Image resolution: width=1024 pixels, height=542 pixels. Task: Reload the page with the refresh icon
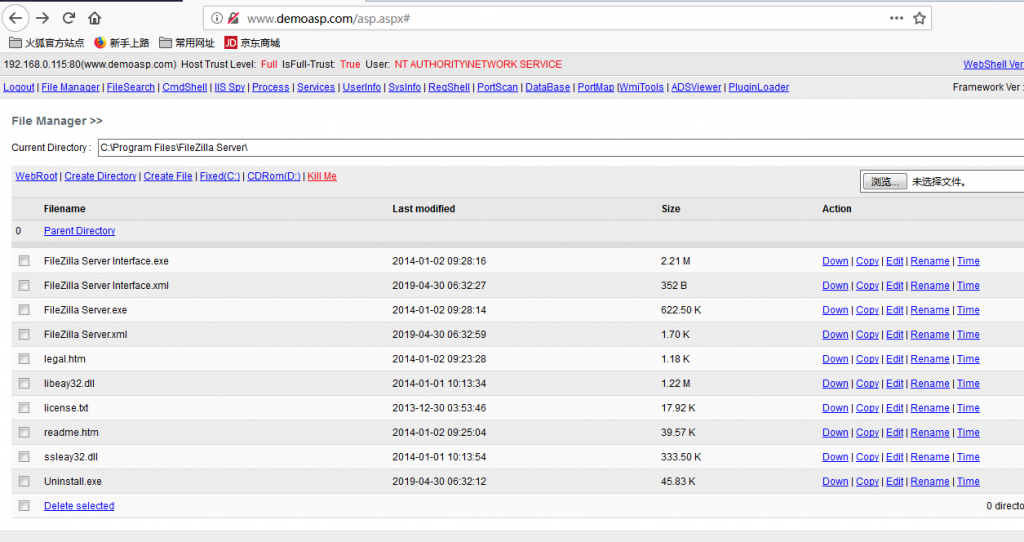coord(69,18)
